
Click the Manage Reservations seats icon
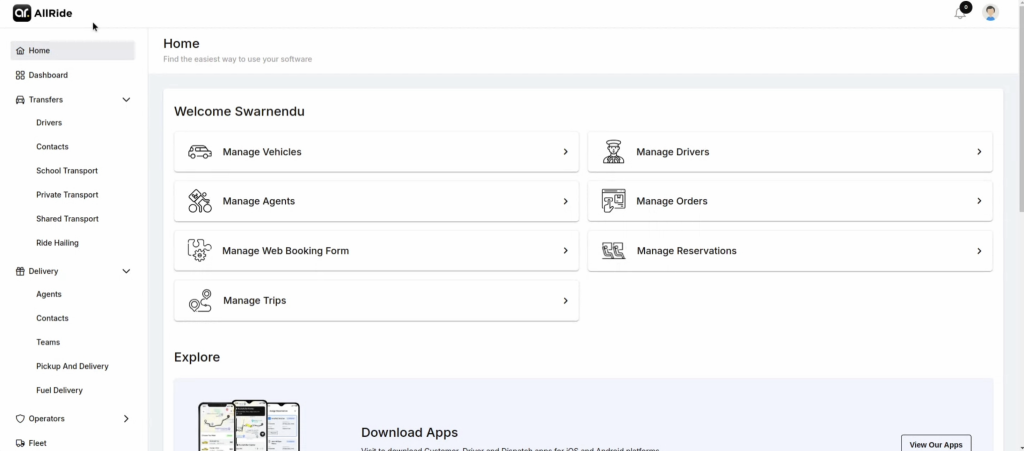pyautogui.click(x=613, y=251)
